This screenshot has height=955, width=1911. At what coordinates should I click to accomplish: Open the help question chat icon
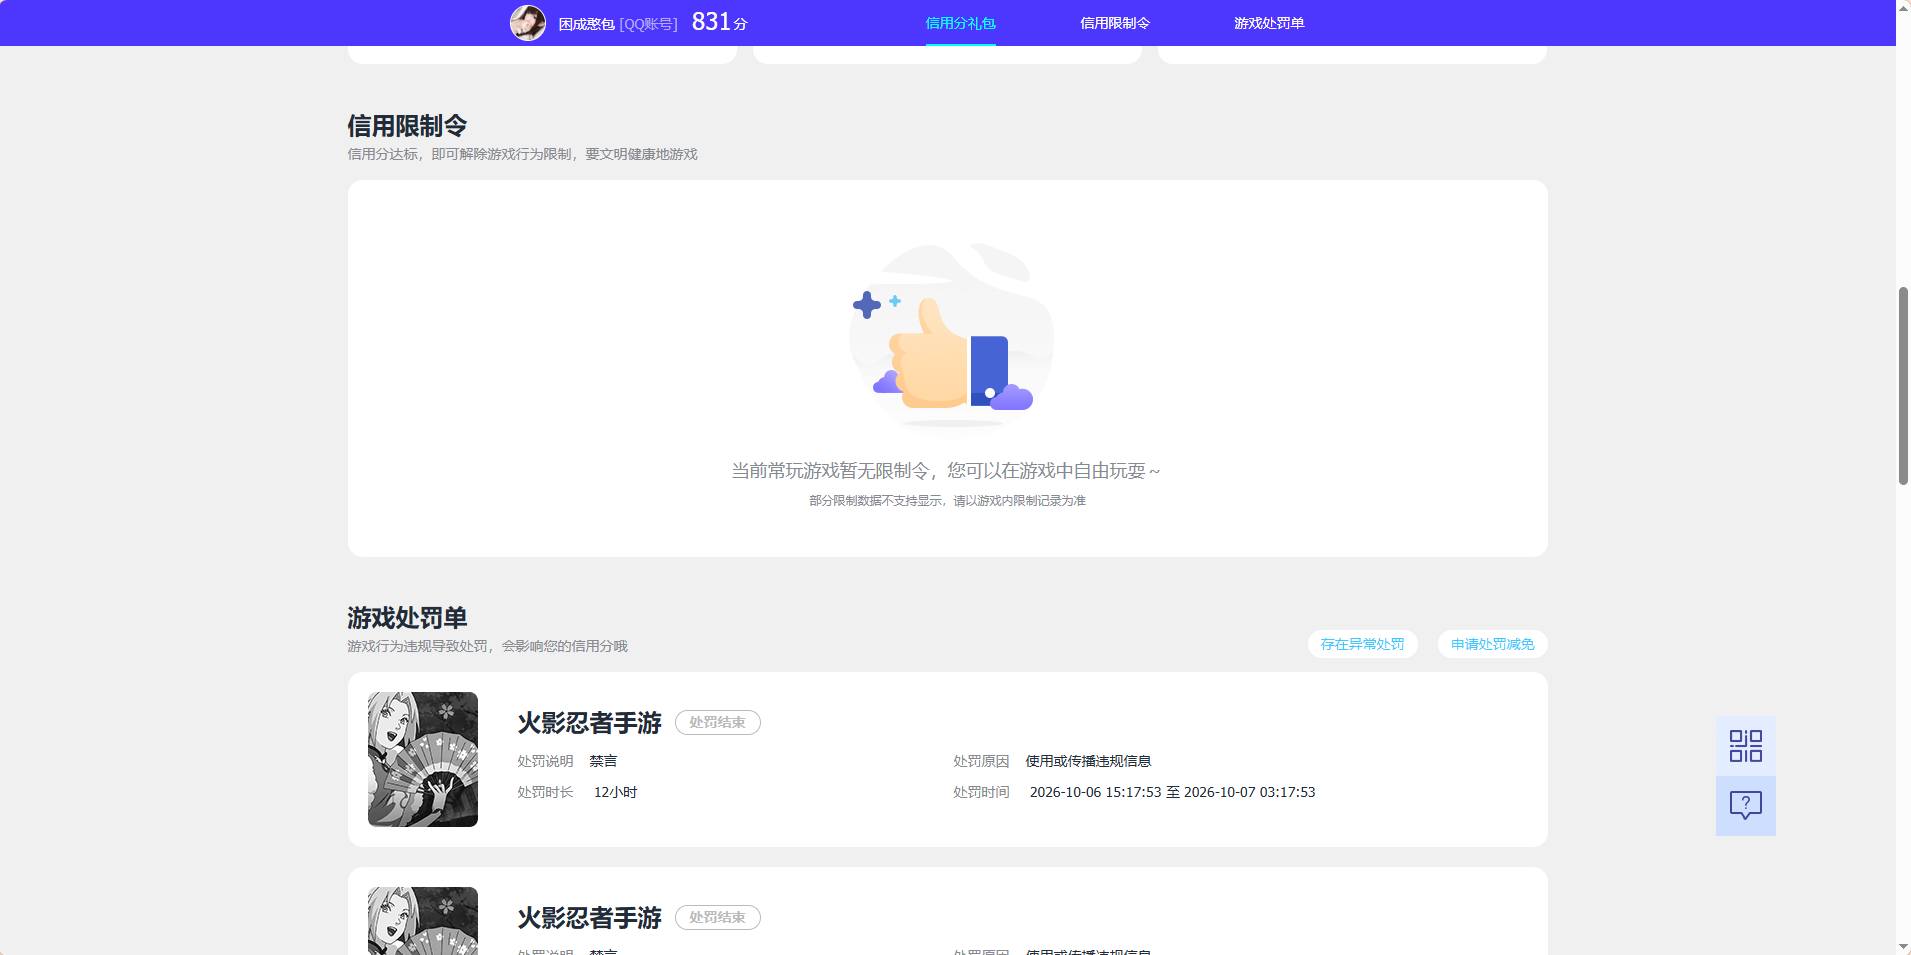click(1745, 806)
